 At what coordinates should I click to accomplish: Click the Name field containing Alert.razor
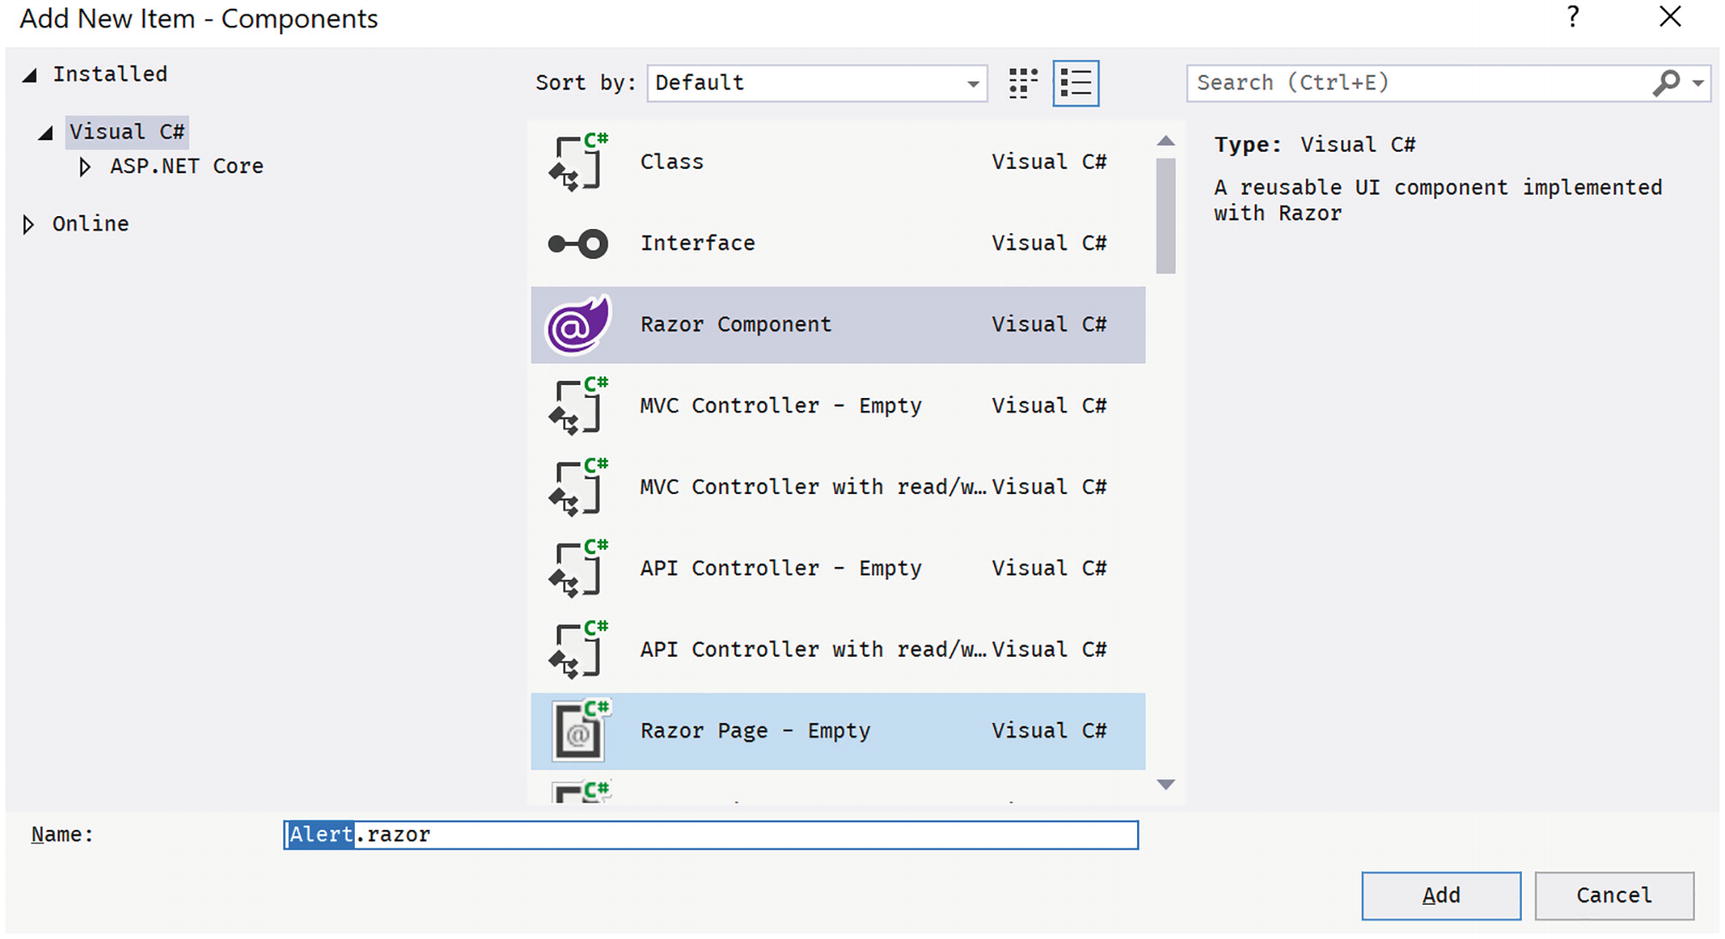pos(710,835)
